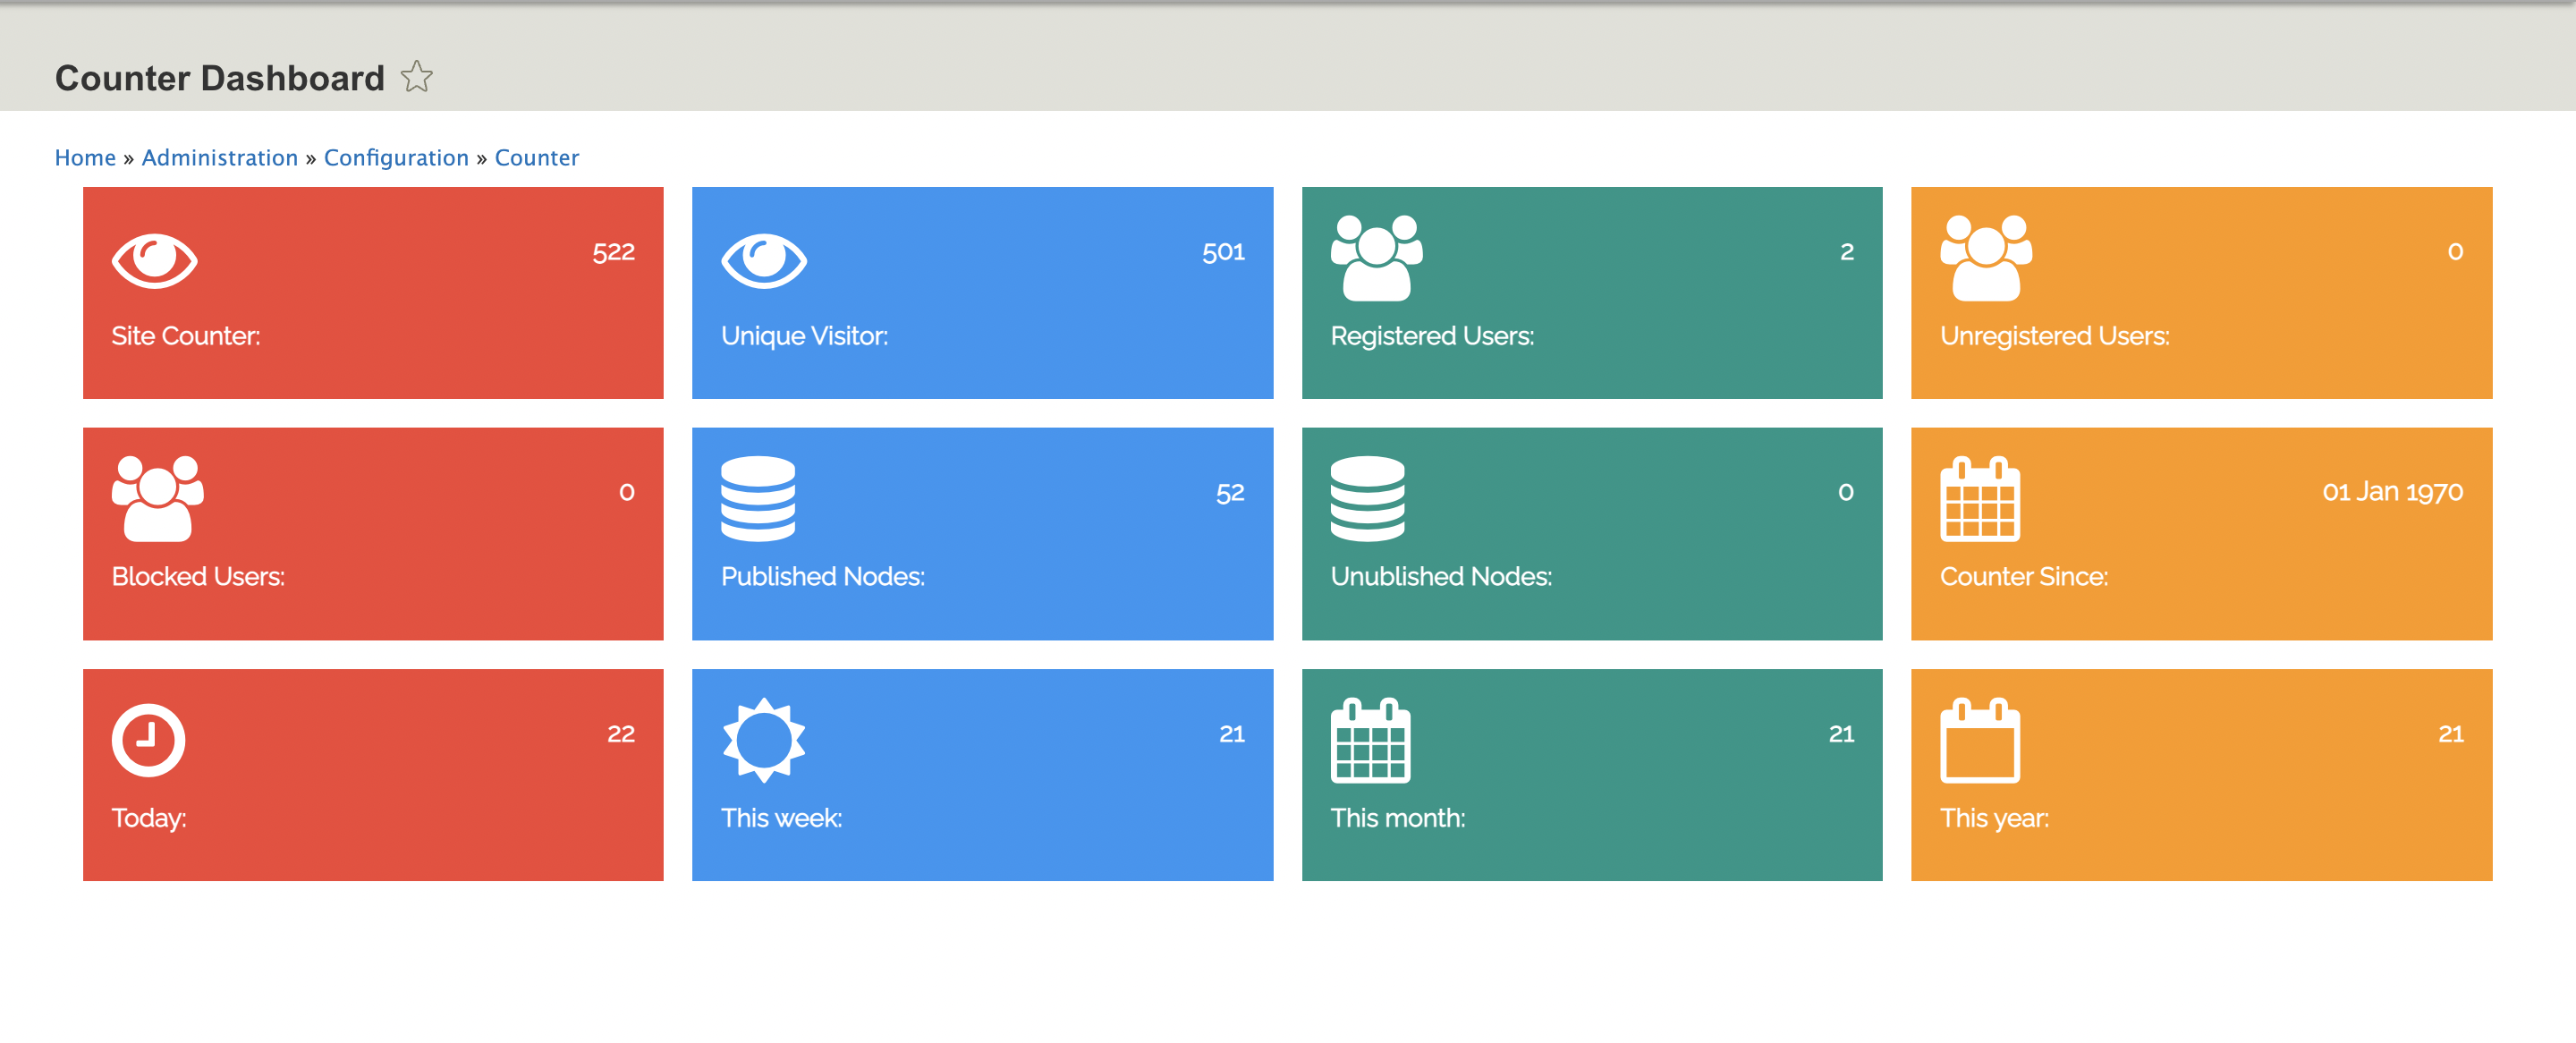Navigate to Configuration breadcrumb link
This screenshot has height=1043, width=2576.
[x=396, y=158]
